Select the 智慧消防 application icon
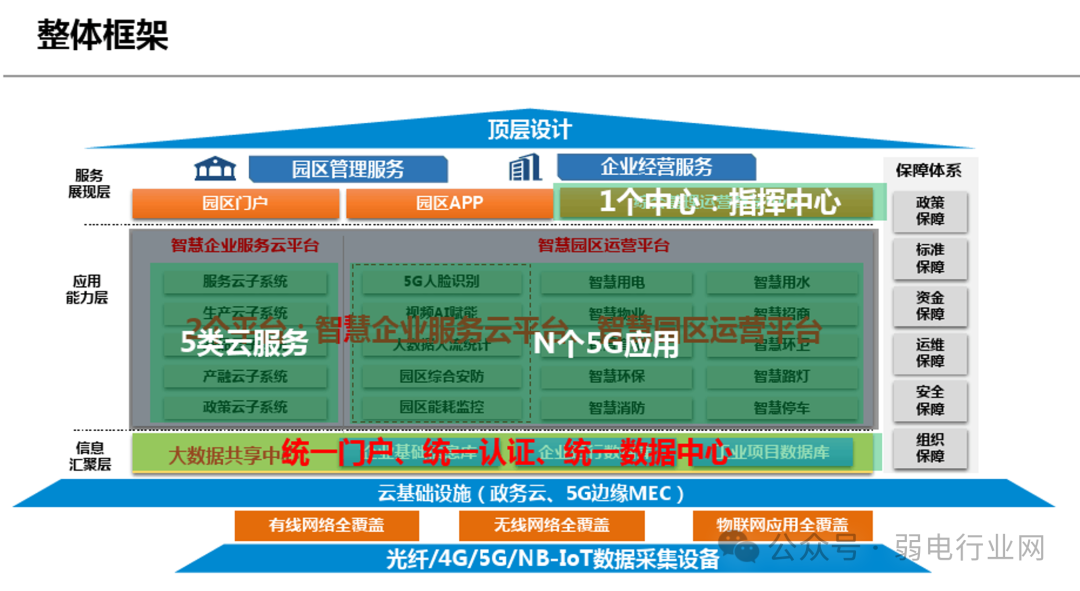 click(618, 407)
